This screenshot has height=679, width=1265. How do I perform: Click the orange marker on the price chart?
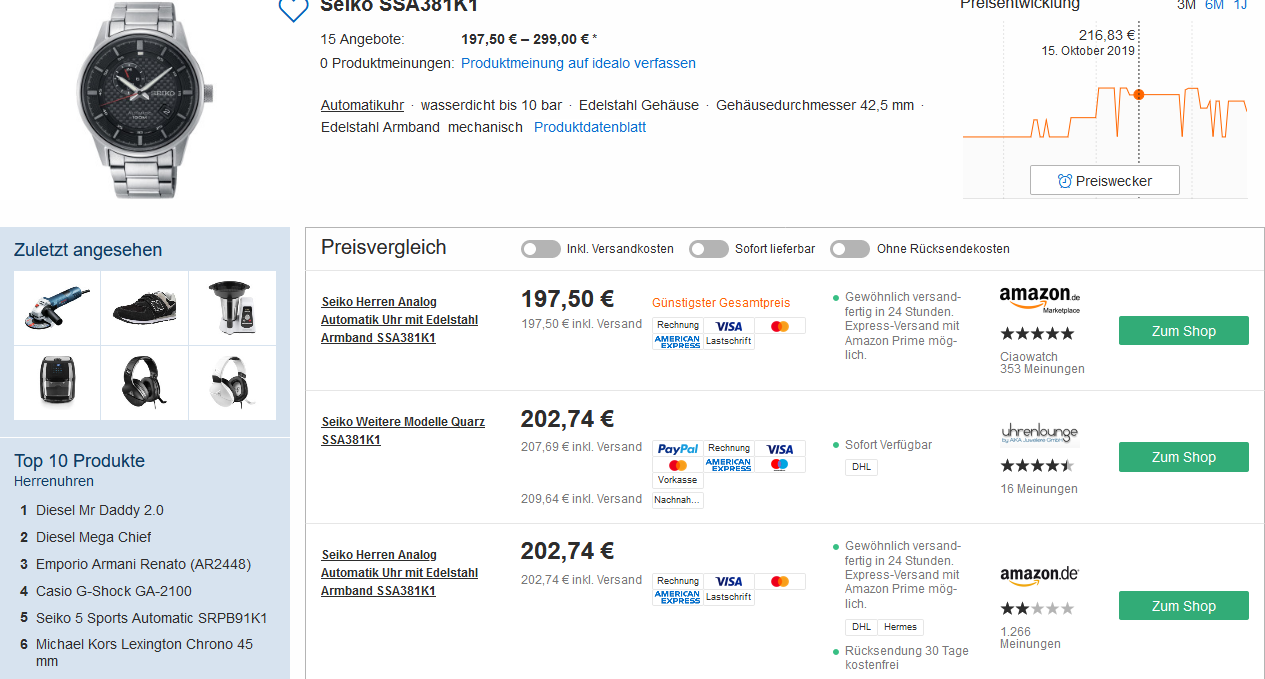[x=1138, y=94]
